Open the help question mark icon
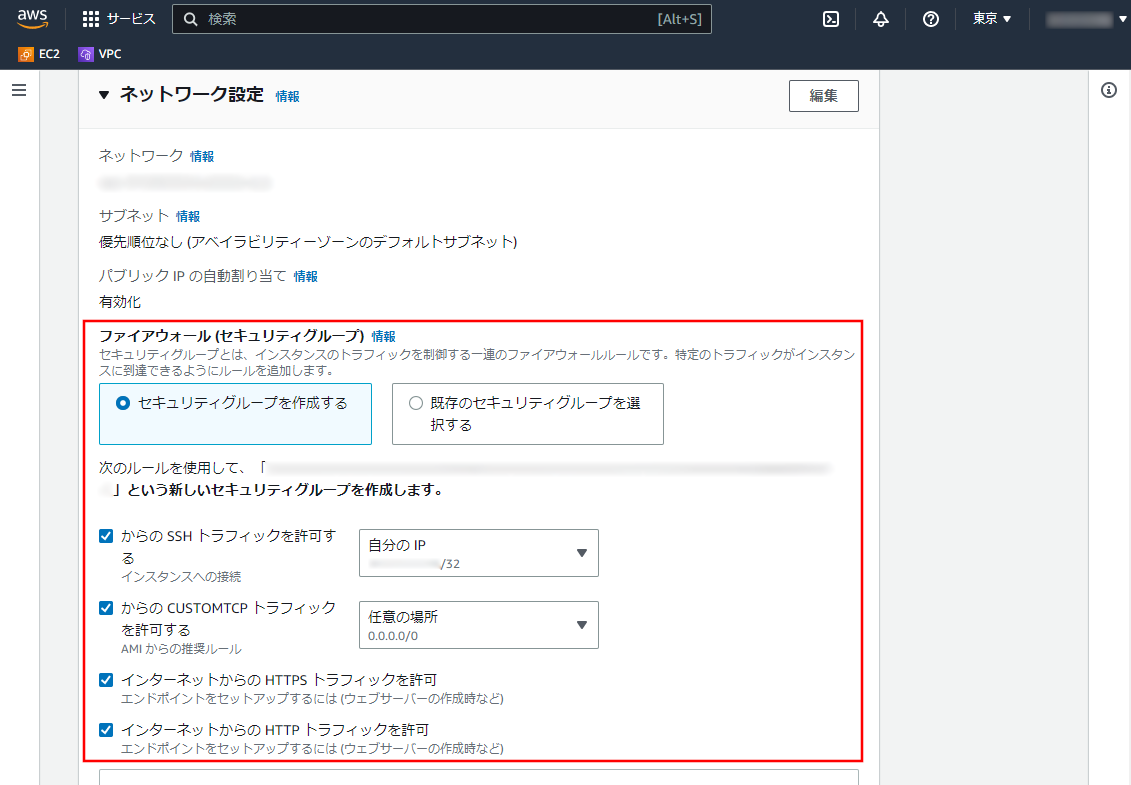This screenshot has height=785, width=1131. 930,19
